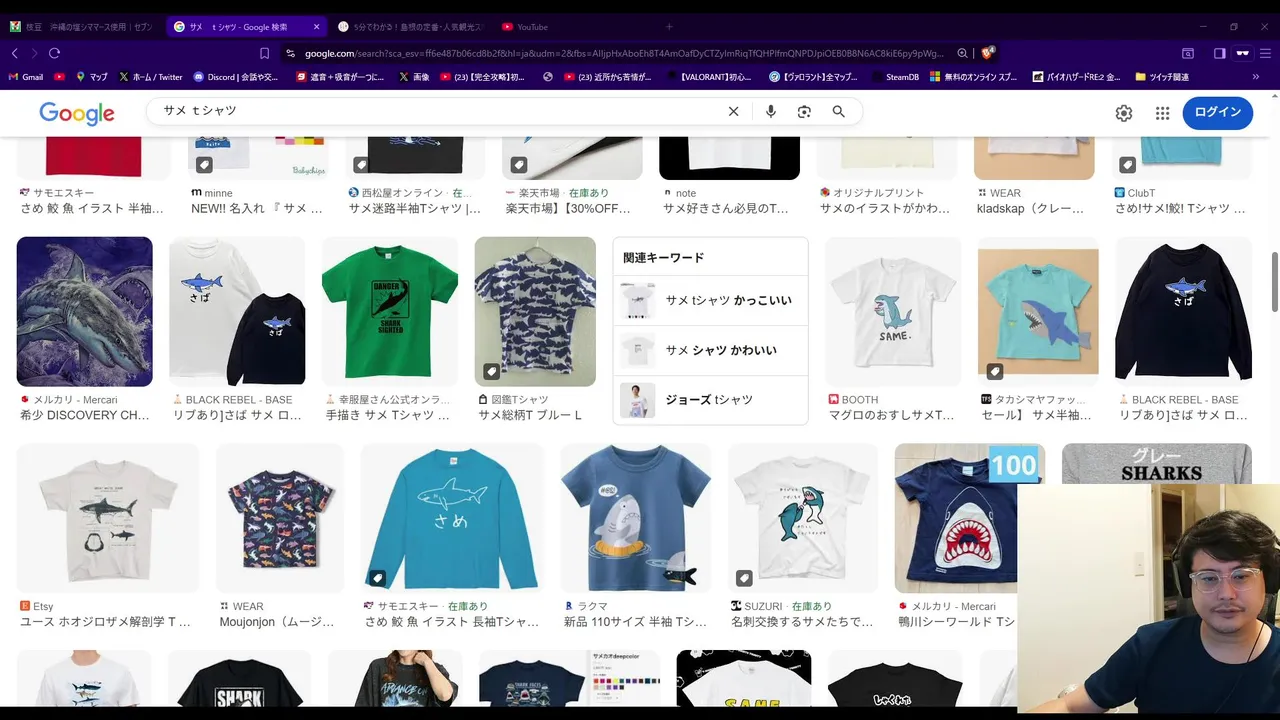Open the Discord bookmark
Viewport: 1280px width, 720px height.
pyautogui.click(x=236, y=76)
